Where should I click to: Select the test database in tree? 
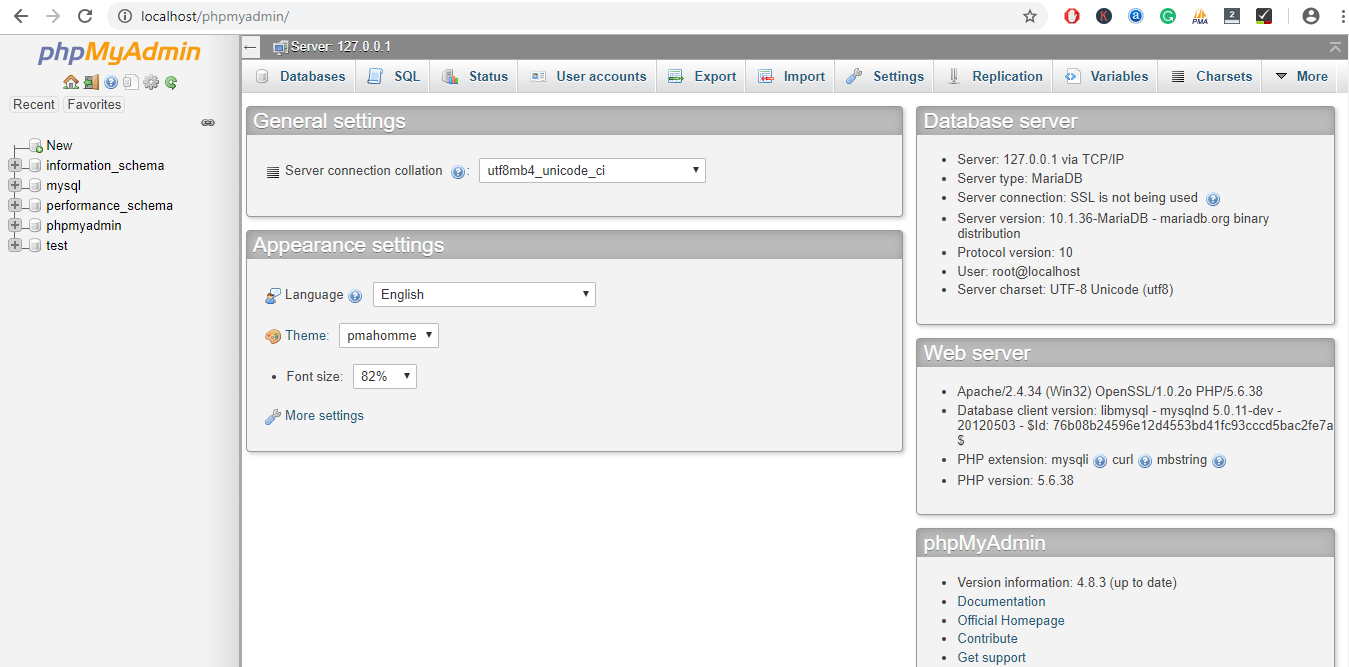coord(57,246)
